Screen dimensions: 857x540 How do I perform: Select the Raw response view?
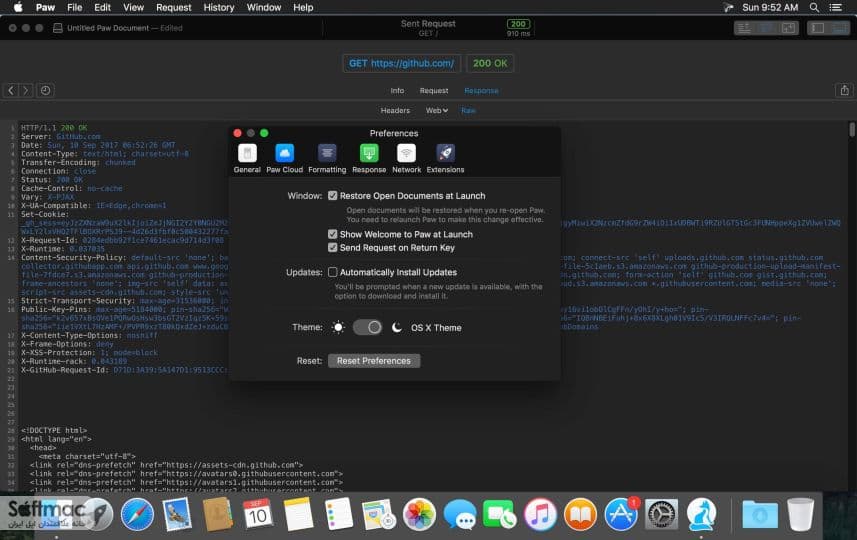click(x=468, y=110)
